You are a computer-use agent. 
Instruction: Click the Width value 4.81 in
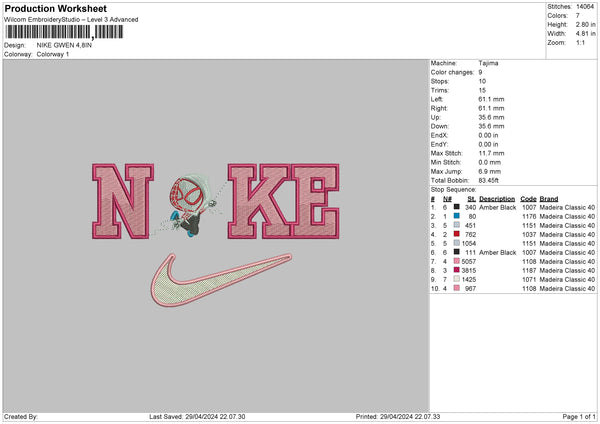(585, 34)
